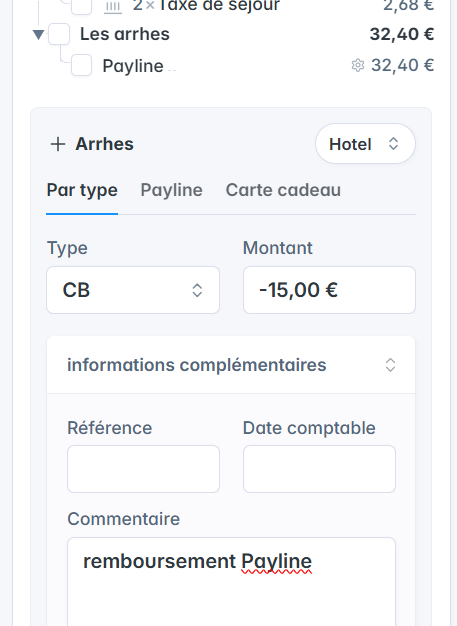Tick the Payline row checkbox
The width and height of the screenshot is (457, 626).
(81, 65)
